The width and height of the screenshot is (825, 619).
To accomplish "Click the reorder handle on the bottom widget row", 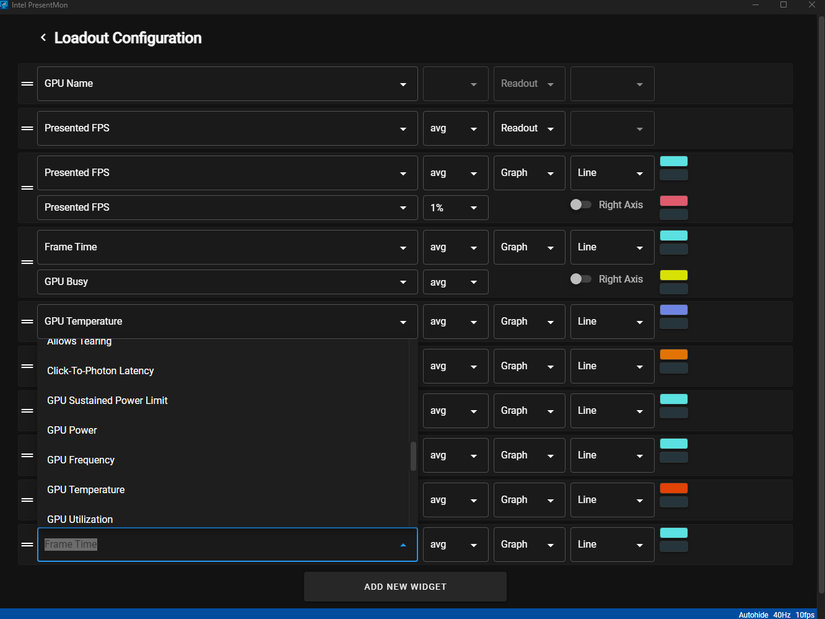I will [26, 544].
